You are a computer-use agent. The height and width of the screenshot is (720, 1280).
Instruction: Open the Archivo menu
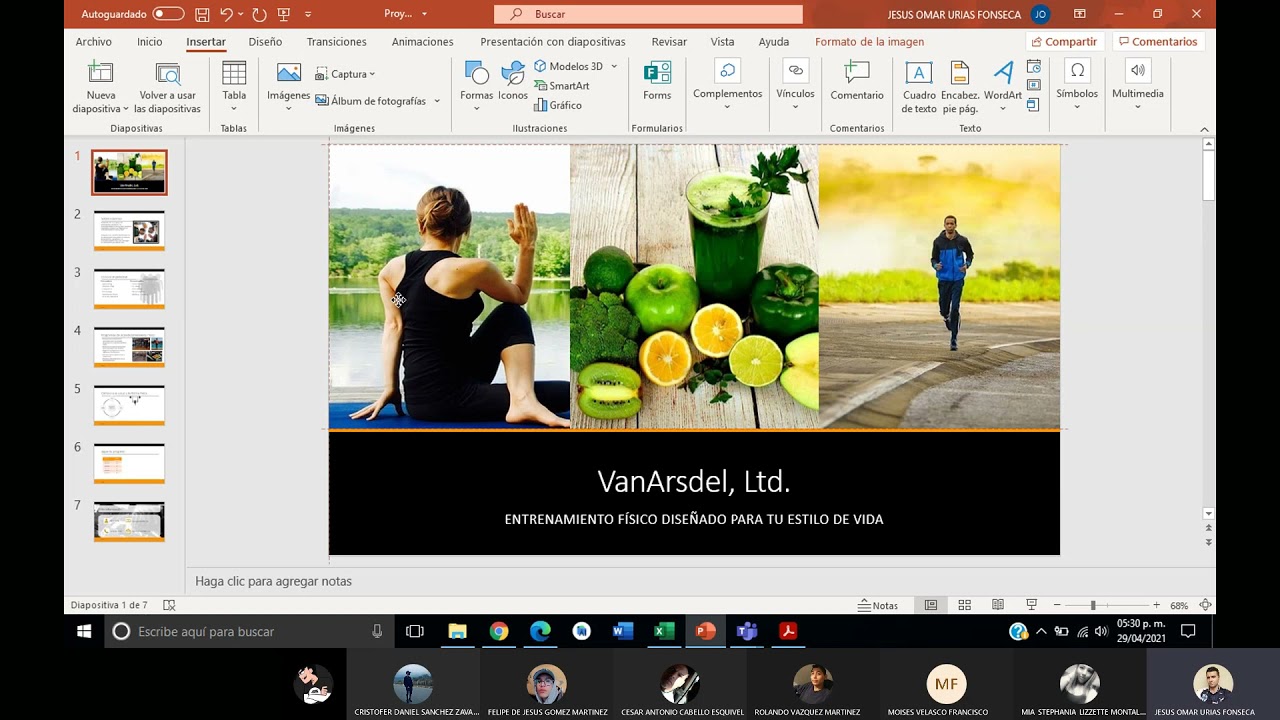94,42
